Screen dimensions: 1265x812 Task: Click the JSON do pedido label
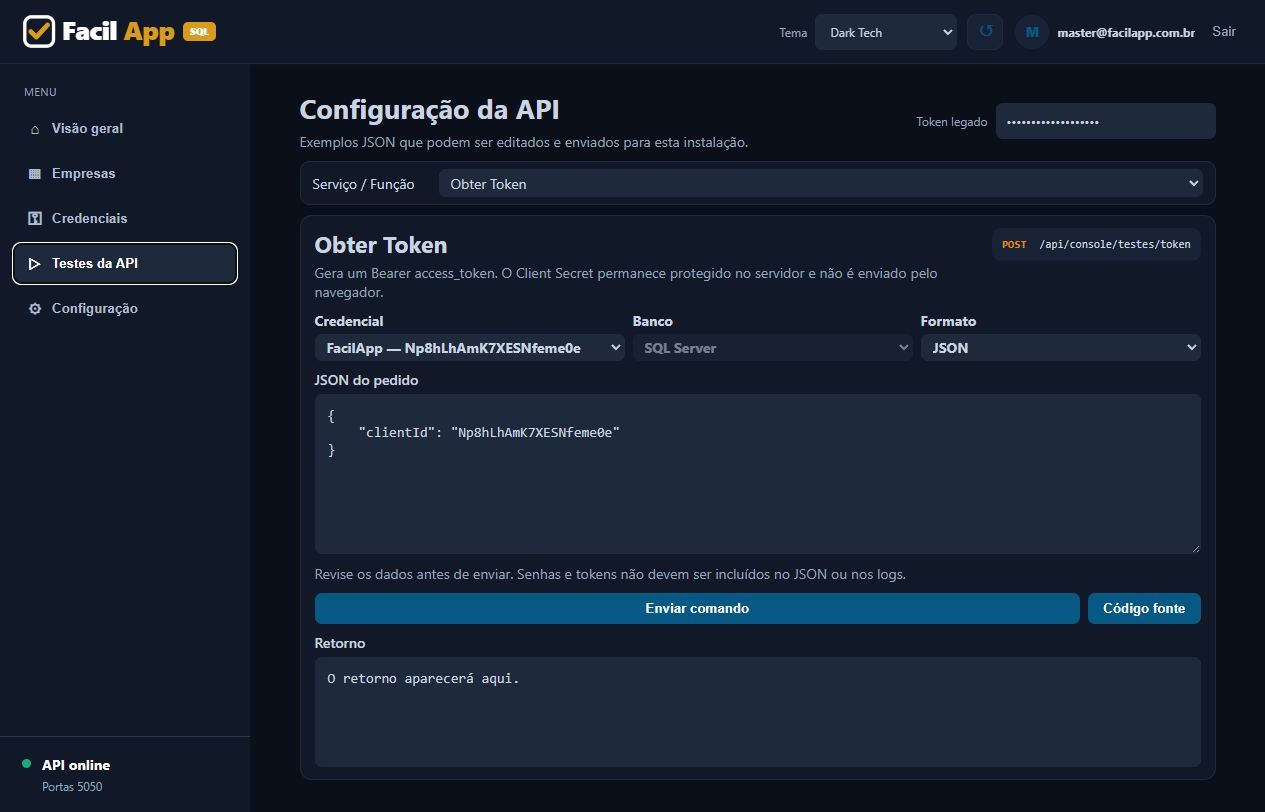click(x=367, y=380)
